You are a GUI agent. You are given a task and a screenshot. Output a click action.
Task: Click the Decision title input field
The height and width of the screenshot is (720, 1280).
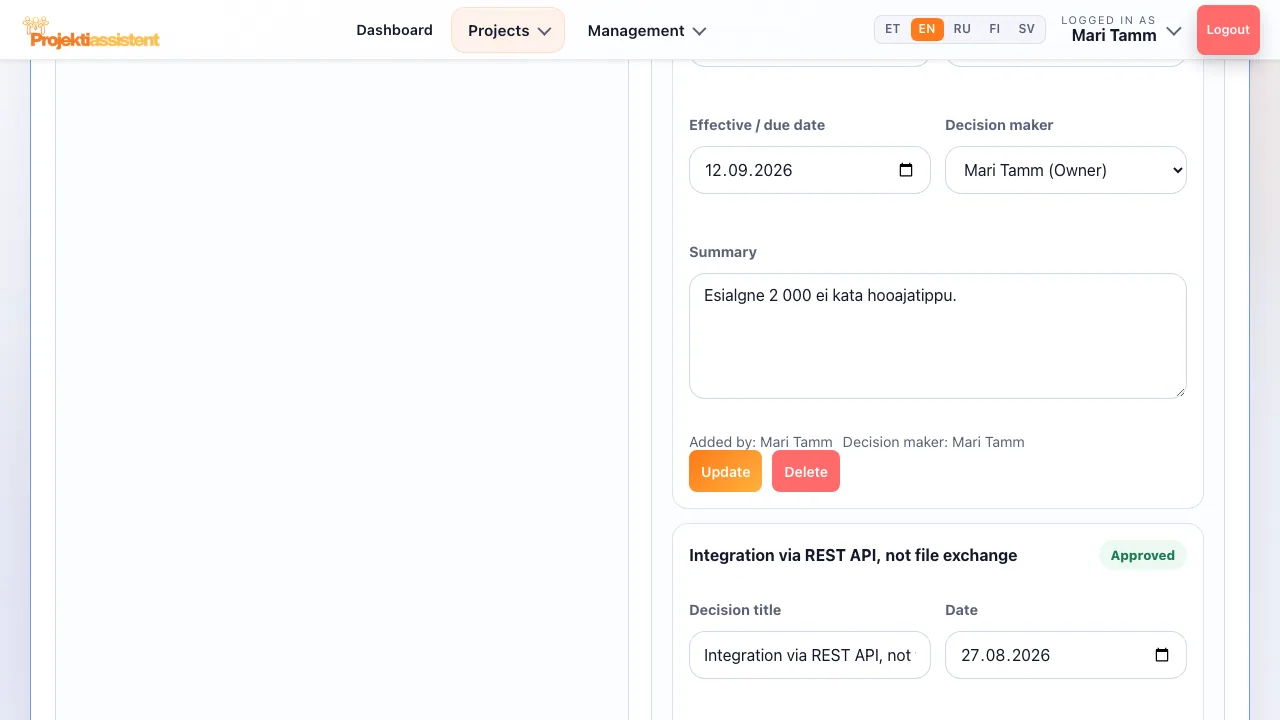(x=810, y=655)
